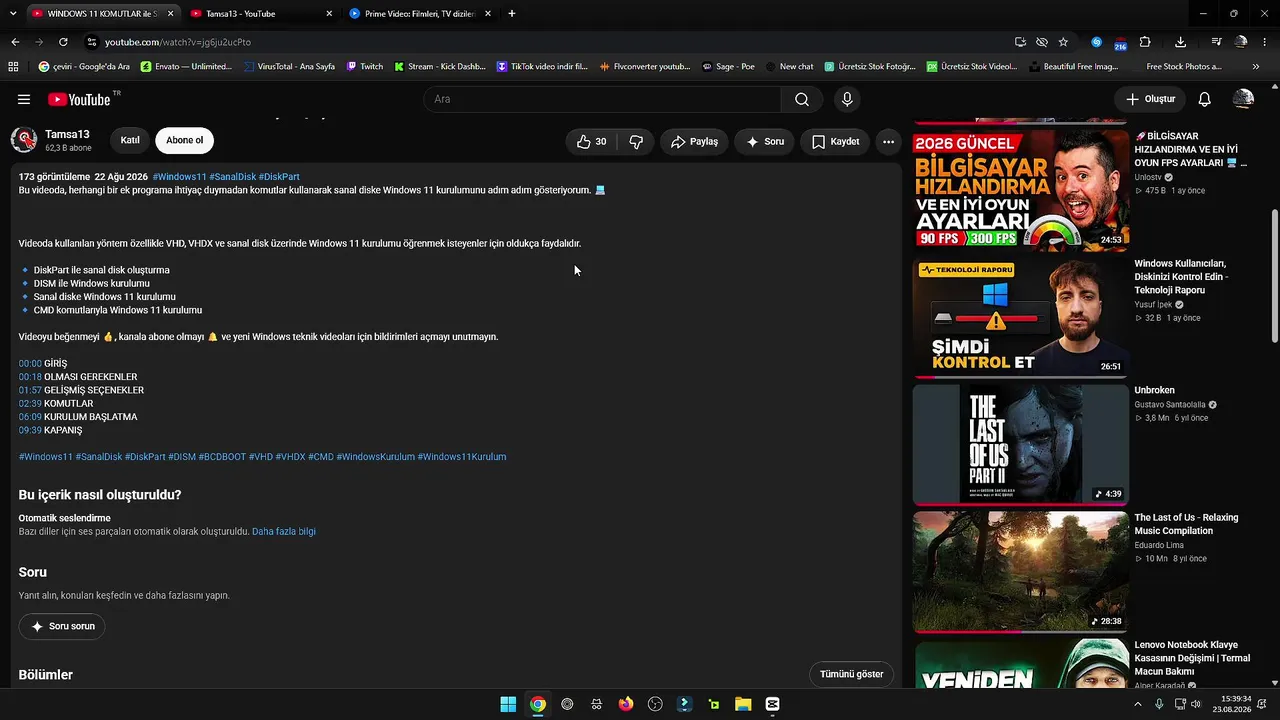The height and width of the screenshot is (720, 1280).
Task: Jump to 06:09 KURULUM BAŞLATMA timestamp
Action: (30, 417)
